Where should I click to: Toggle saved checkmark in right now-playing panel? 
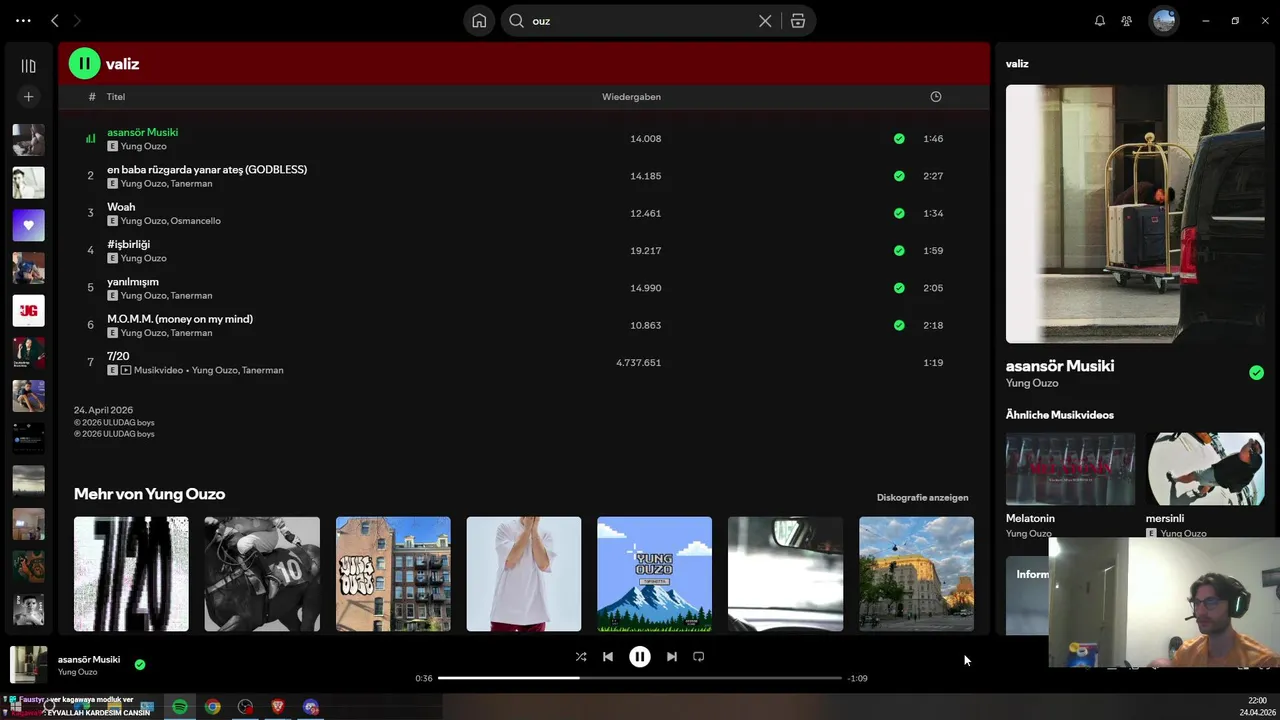(x=1256, y=373)
